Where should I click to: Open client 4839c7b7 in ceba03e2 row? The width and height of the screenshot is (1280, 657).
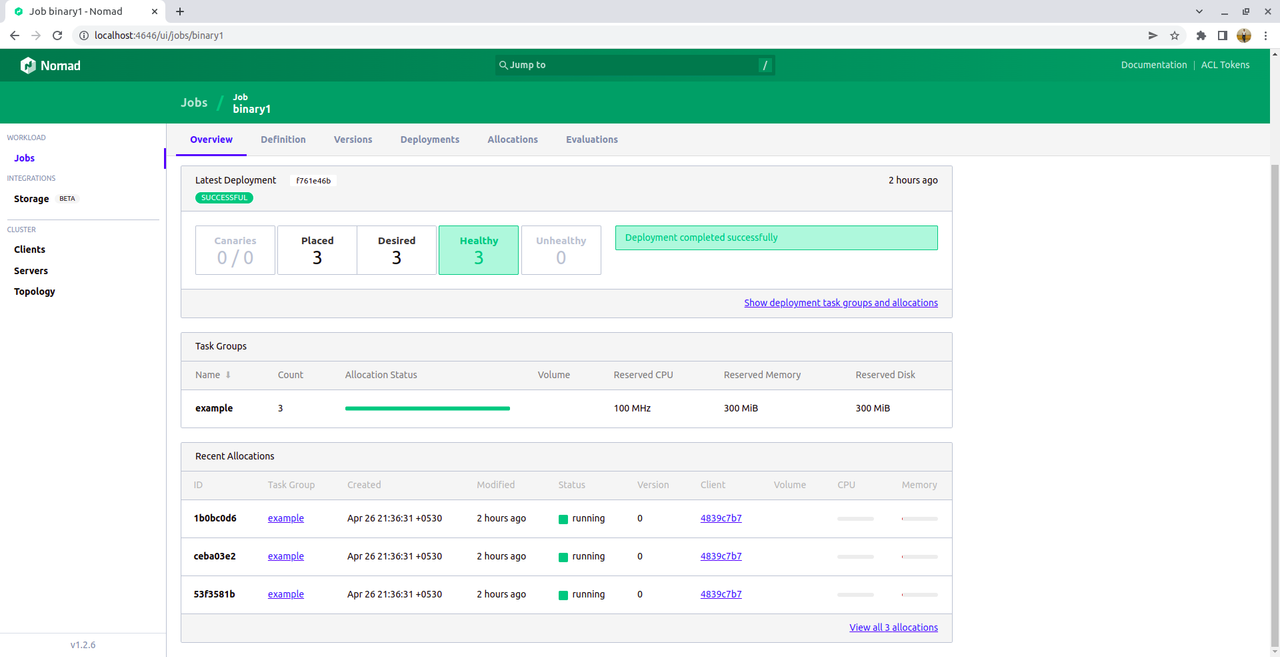(721, 556)
